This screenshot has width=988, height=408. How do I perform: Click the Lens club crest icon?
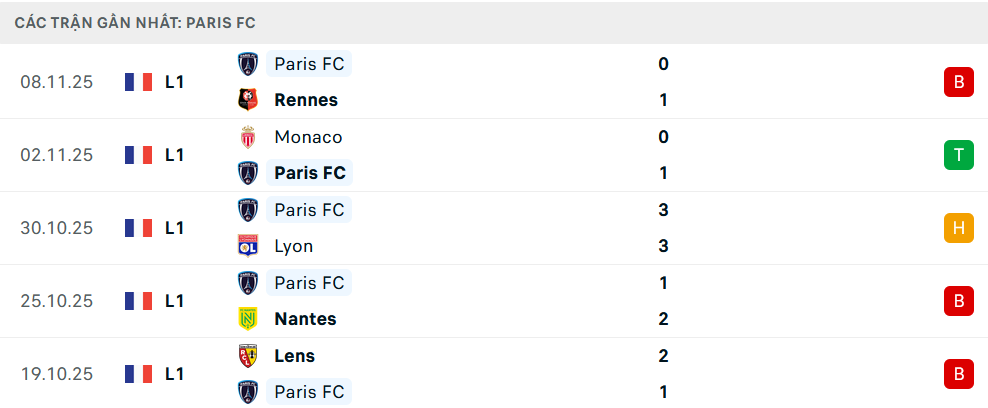click(x=247, y=356)
